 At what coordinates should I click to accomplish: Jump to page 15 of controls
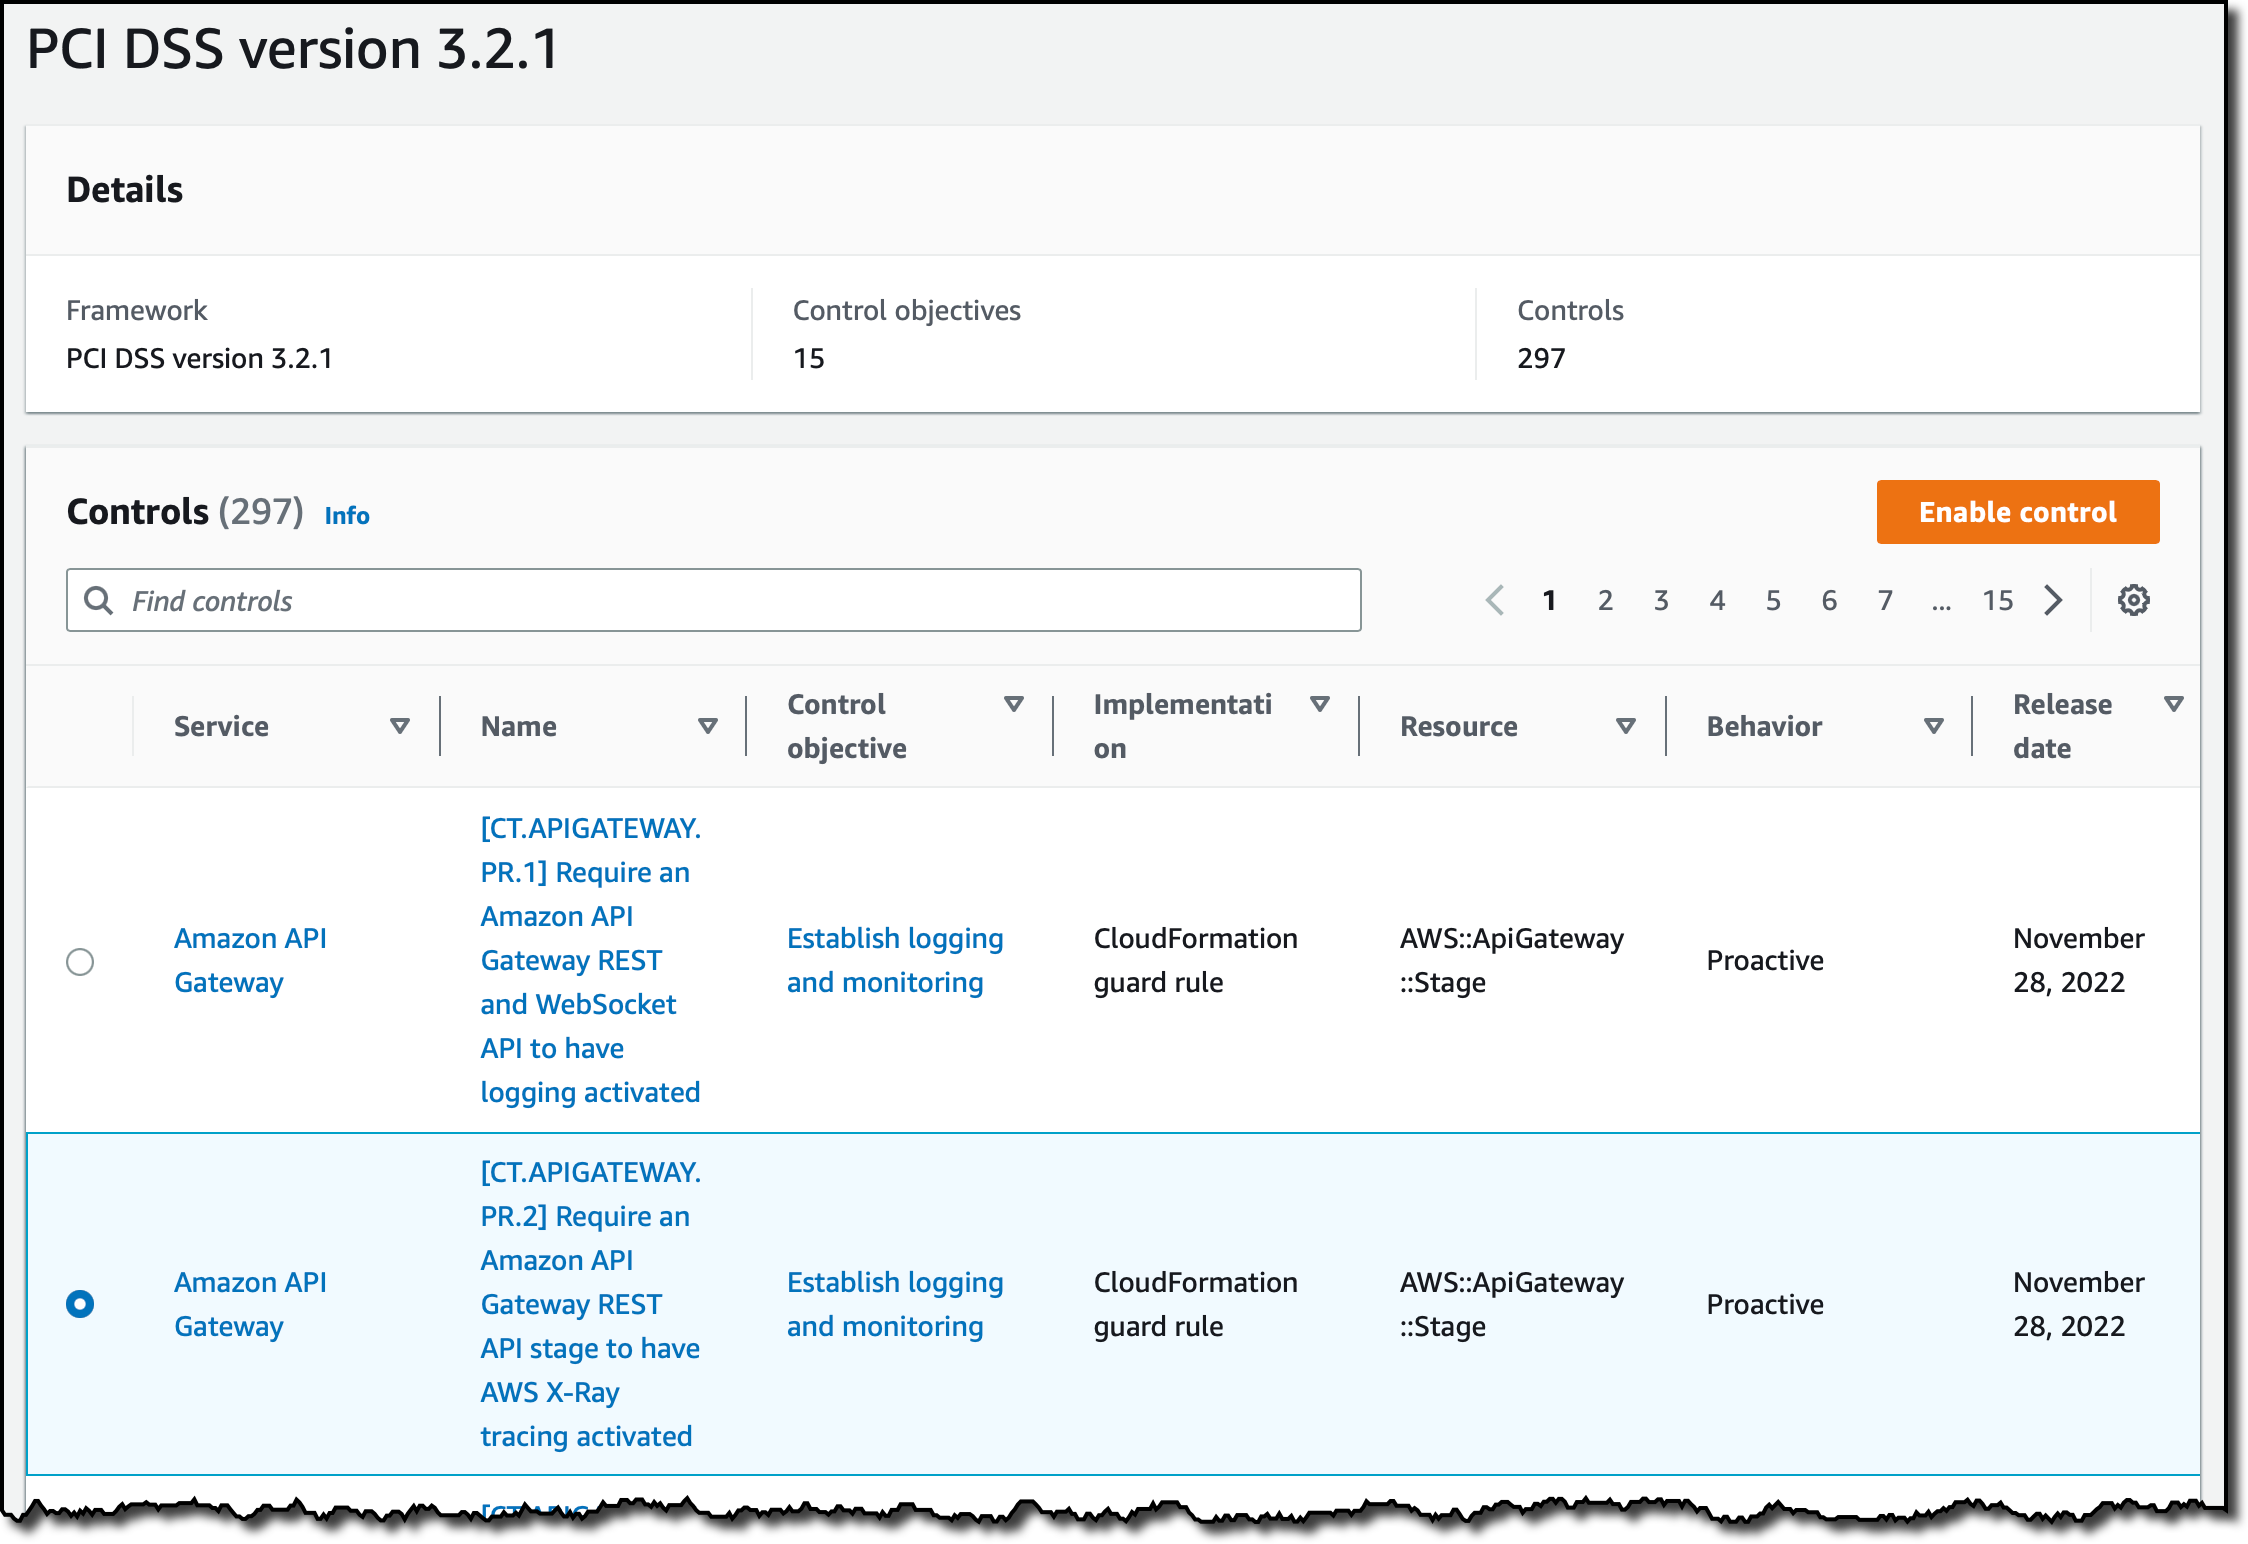pos(1997,600)
